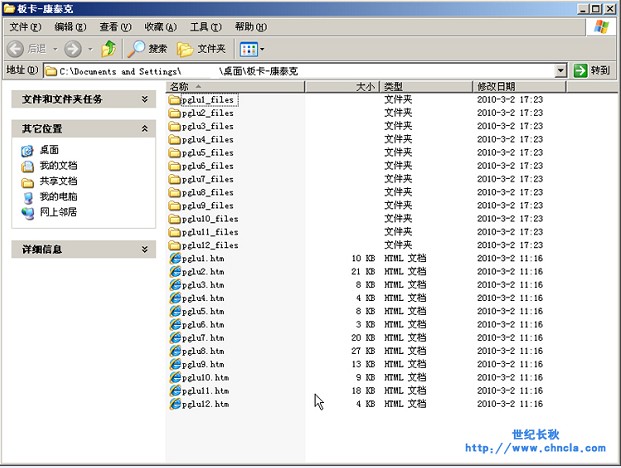The image size is (621, 468).
Task: Select the pglu2.htm file icon
Action: [175, 272]
